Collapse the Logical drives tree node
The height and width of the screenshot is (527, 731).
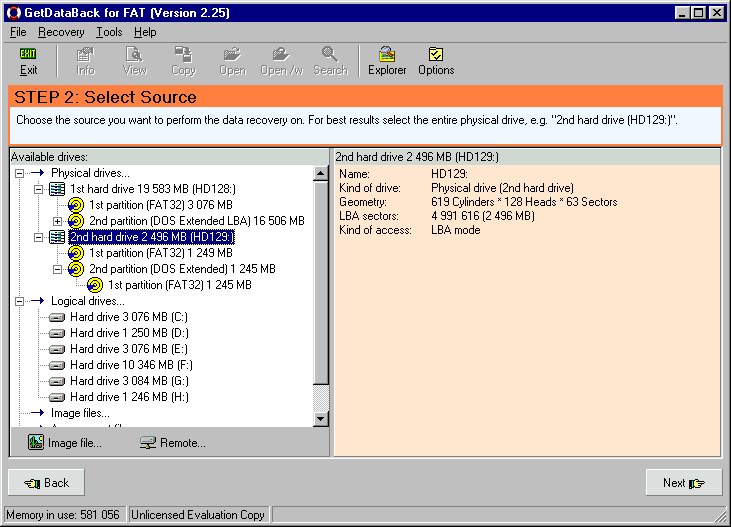pos(21,301)
